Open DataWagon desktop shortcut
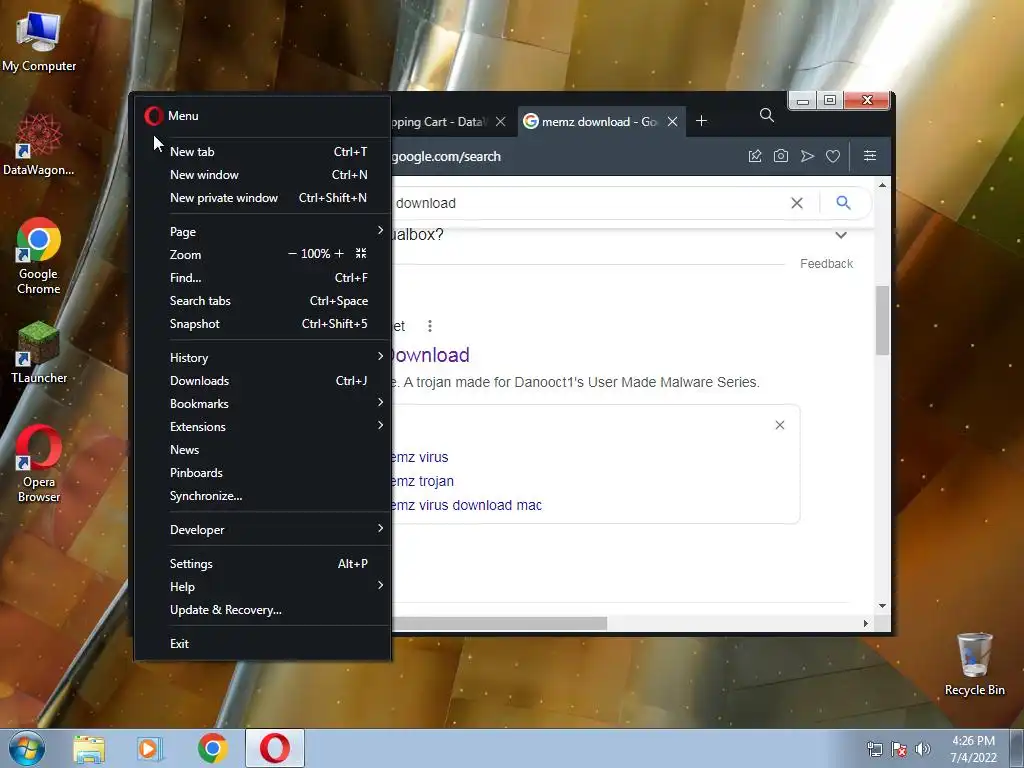The width and height of the screenshot is (1024, 768). point(39,145)
